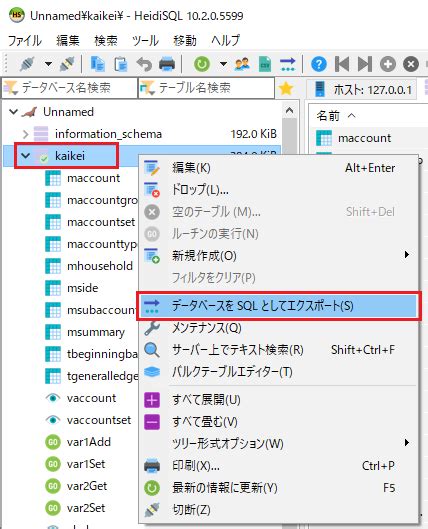
Task: Choose ドロップ(L)... from context menu
Action: point(279,190)
